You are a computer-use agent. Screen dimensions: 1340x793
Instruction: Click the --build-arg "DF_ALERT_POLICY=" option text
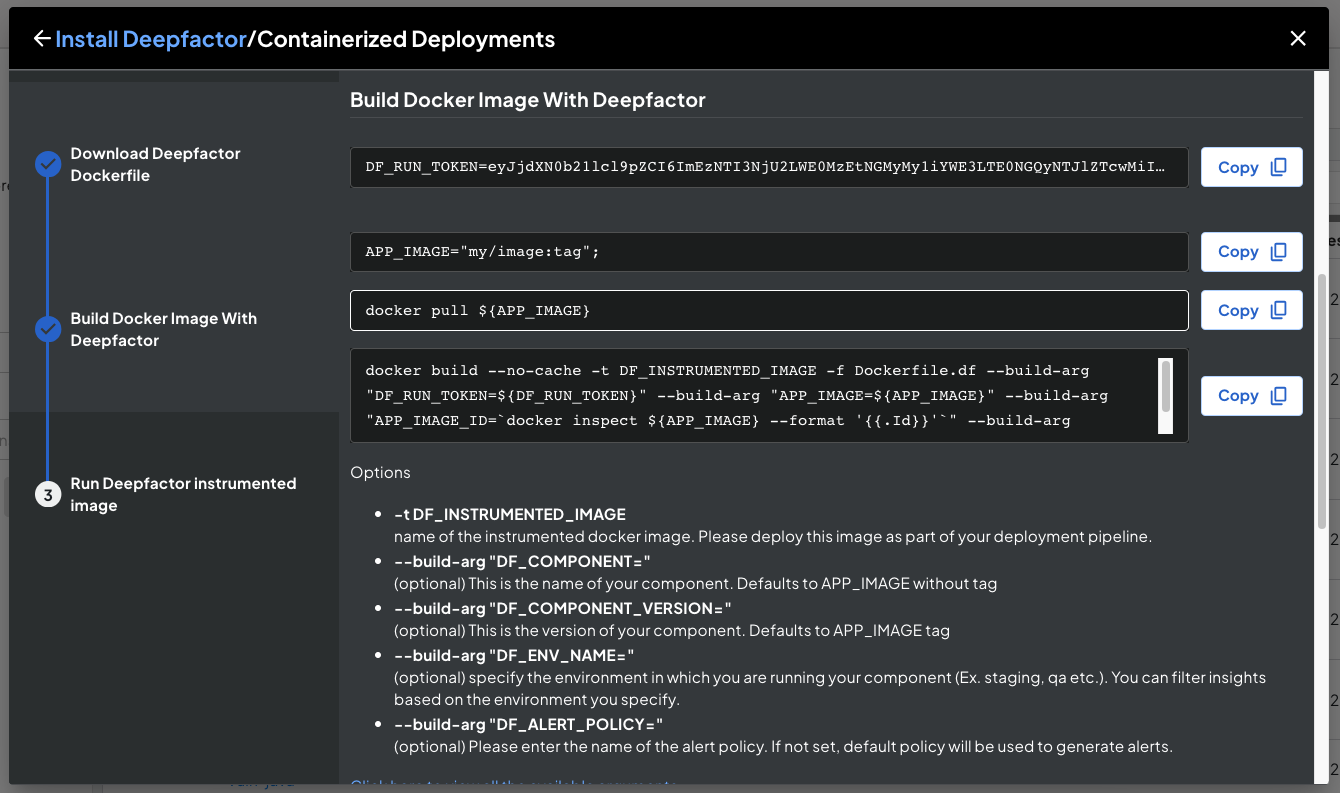tap(529, 723)
